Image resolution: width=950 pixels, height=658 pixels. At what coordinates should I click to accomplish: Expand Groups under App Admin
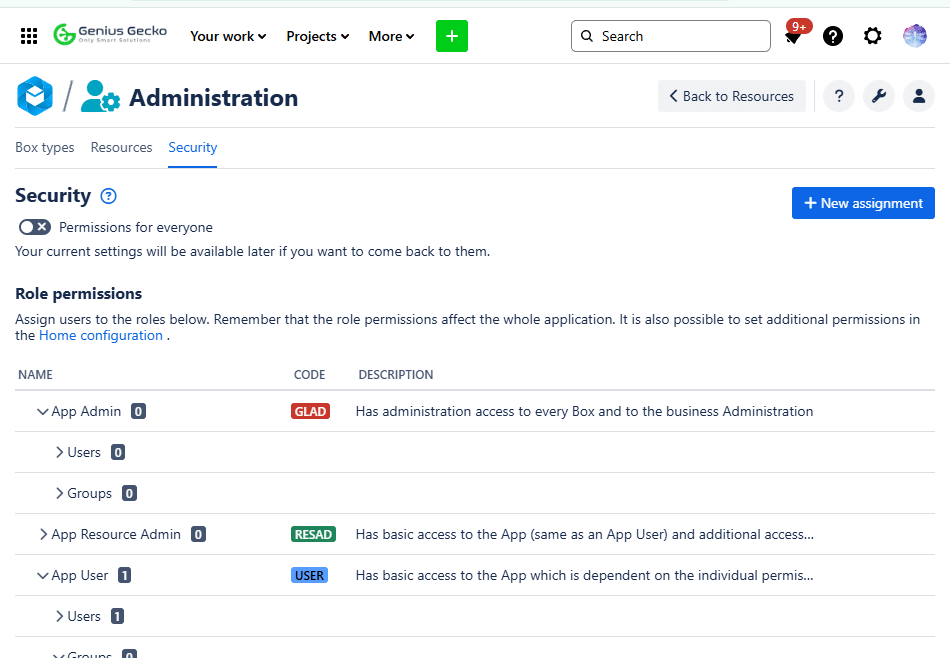60,493
